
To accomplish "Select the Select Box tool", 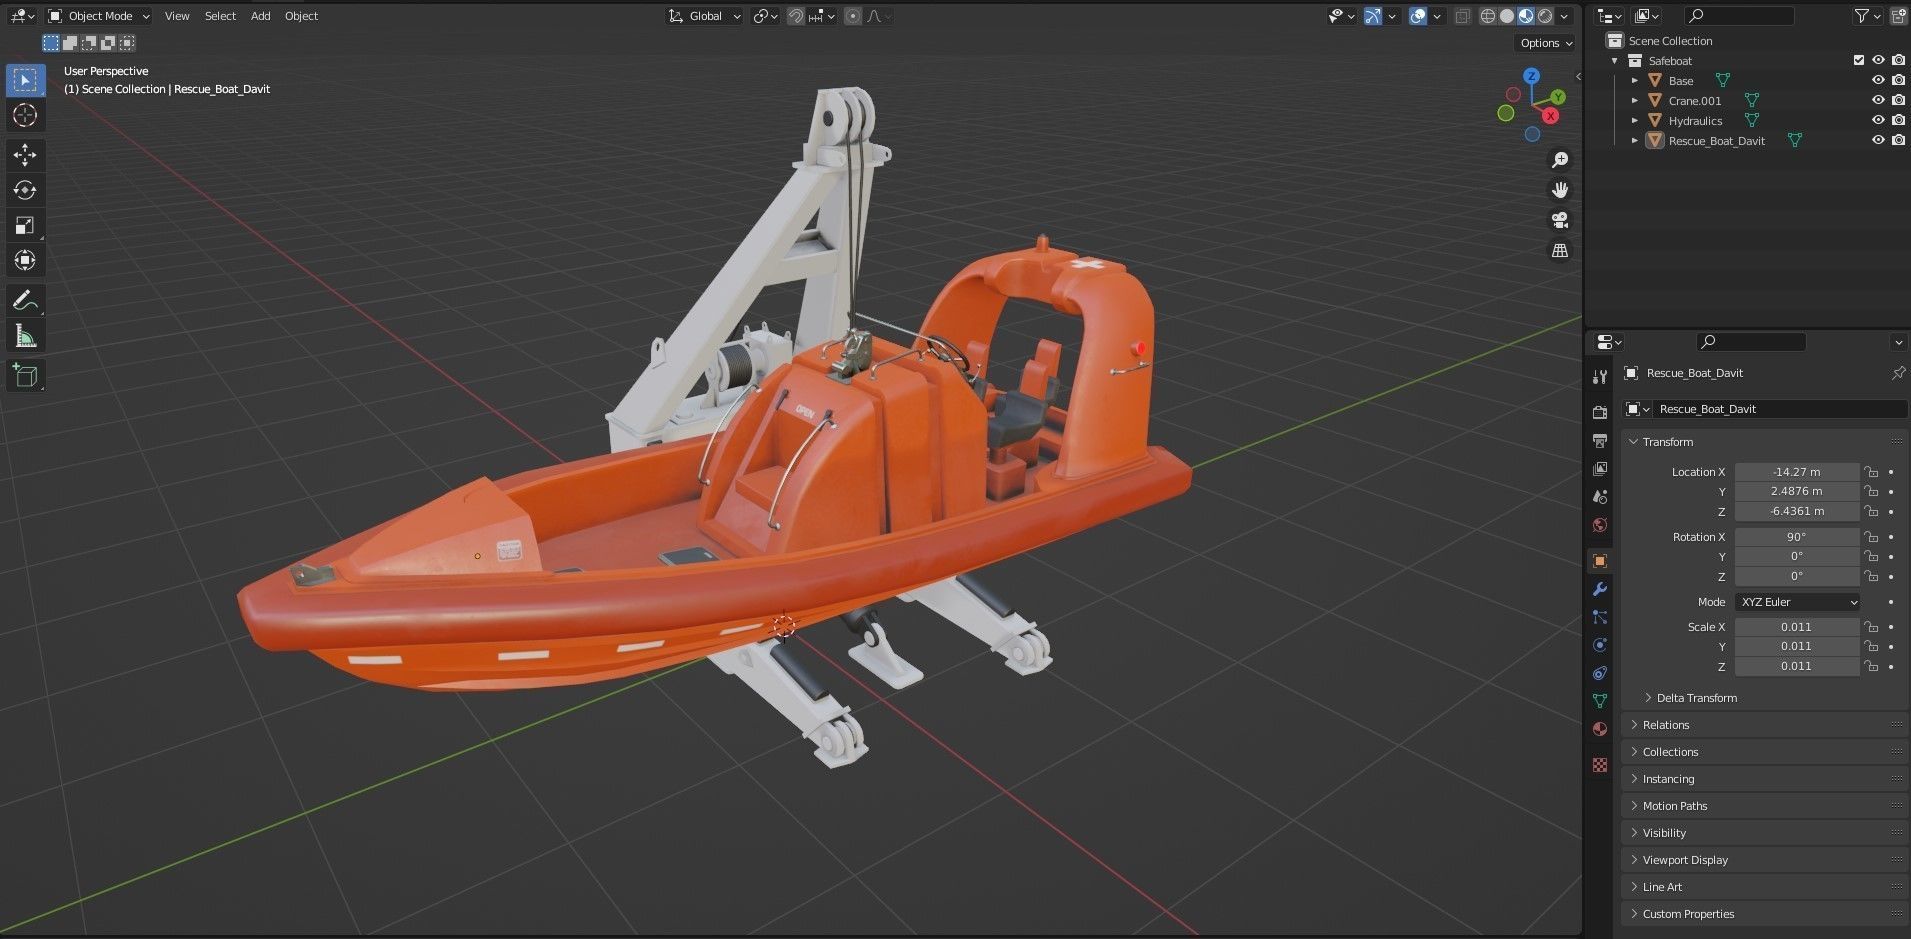I will click(25, 80).
